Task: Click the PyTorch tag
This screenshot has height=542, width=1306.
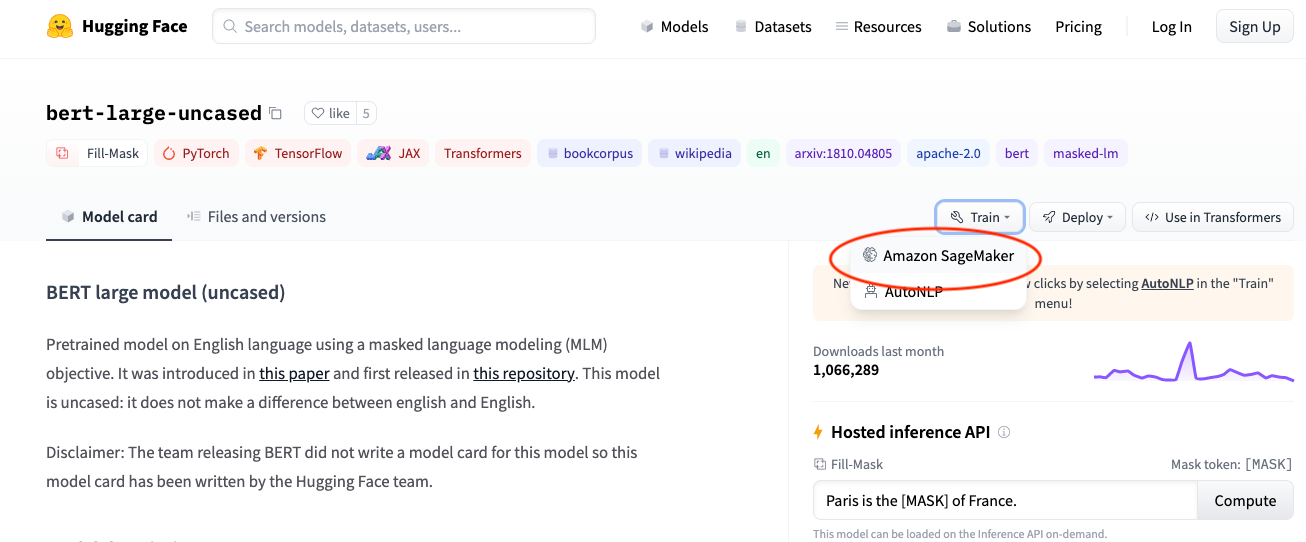Action: (x=196, y=154)
